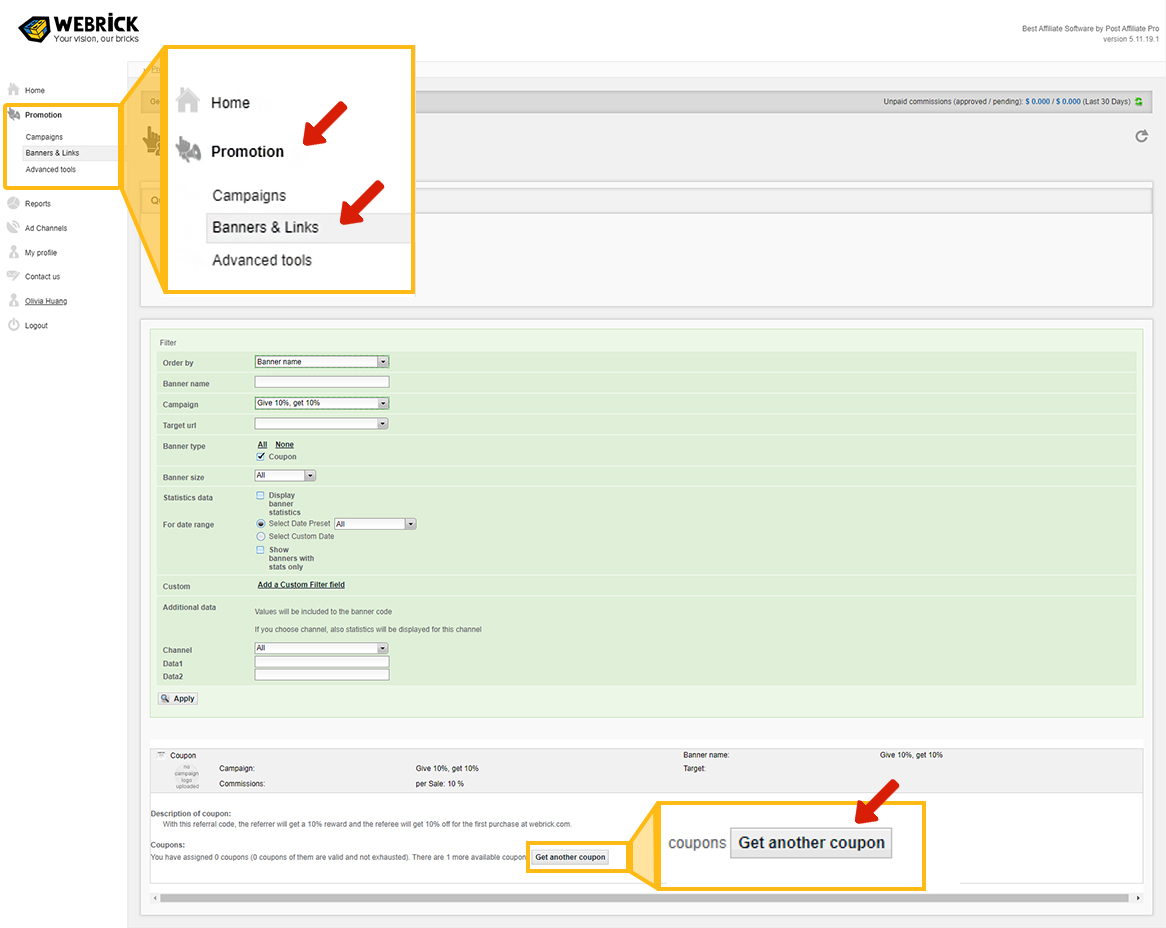Click the Banner name input field

point(322,382)
